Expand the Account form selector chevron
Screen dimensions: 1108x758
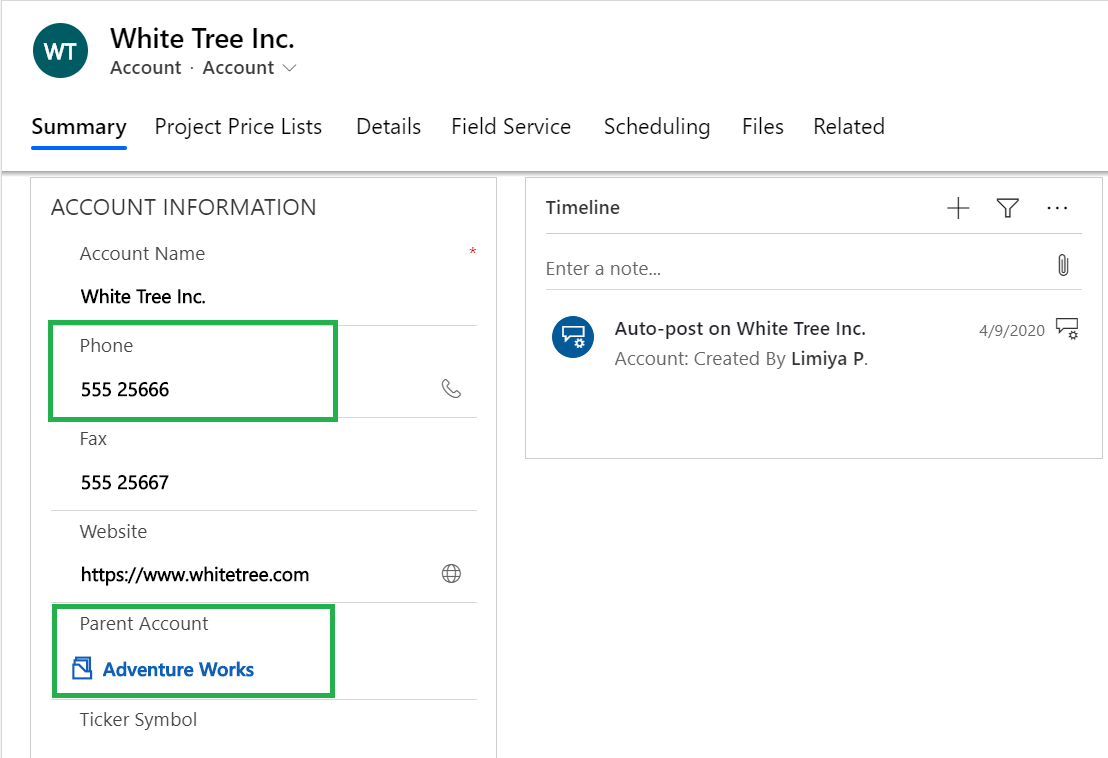coord(289,68)
